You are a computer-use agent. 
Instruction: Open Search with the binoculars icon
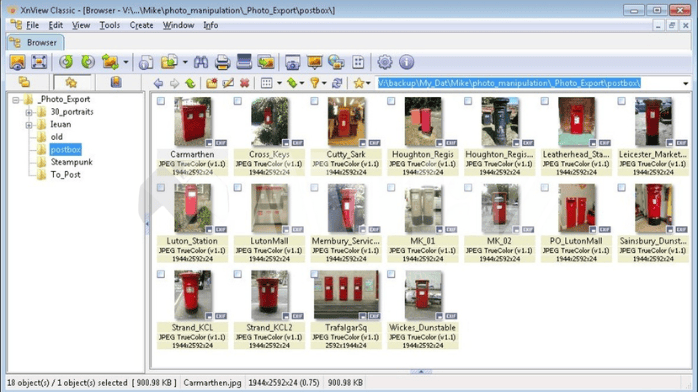201,62
